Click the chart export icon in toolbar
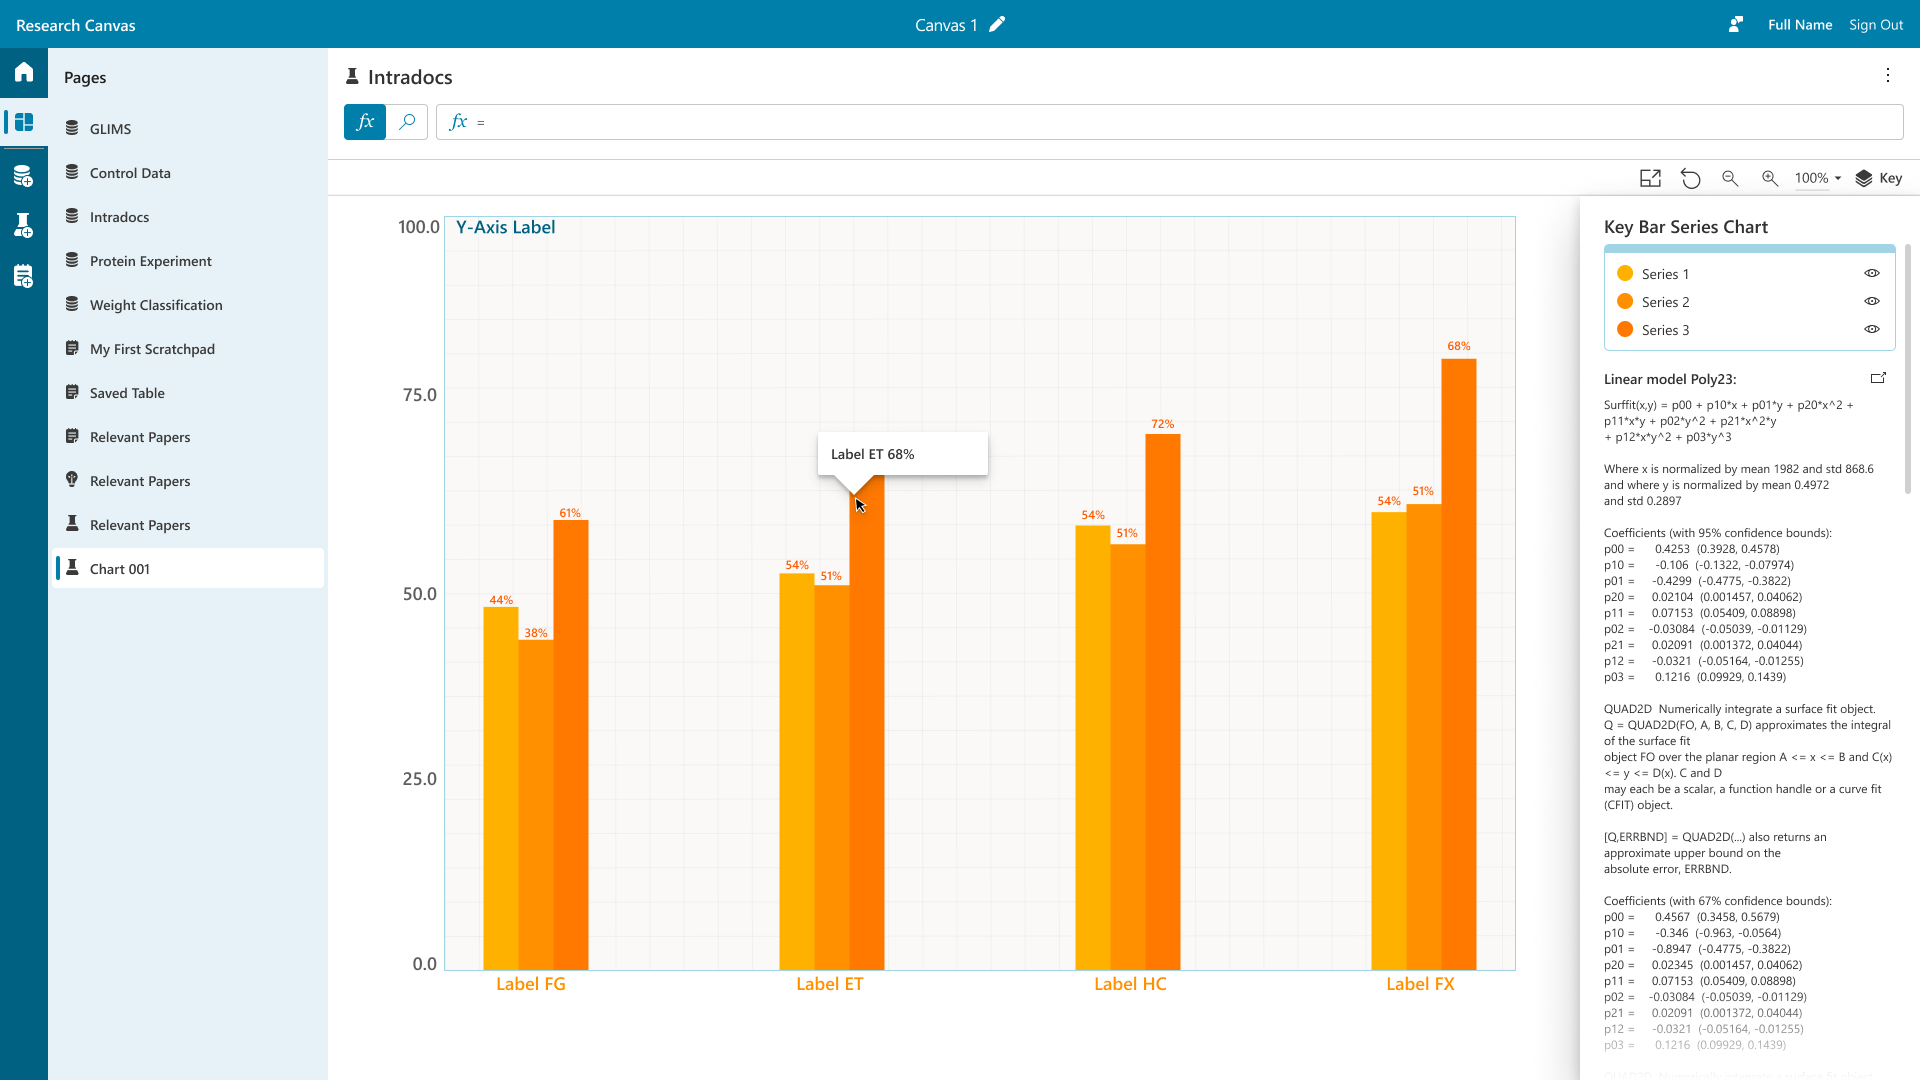1920x1080 pixels. 1650,178
